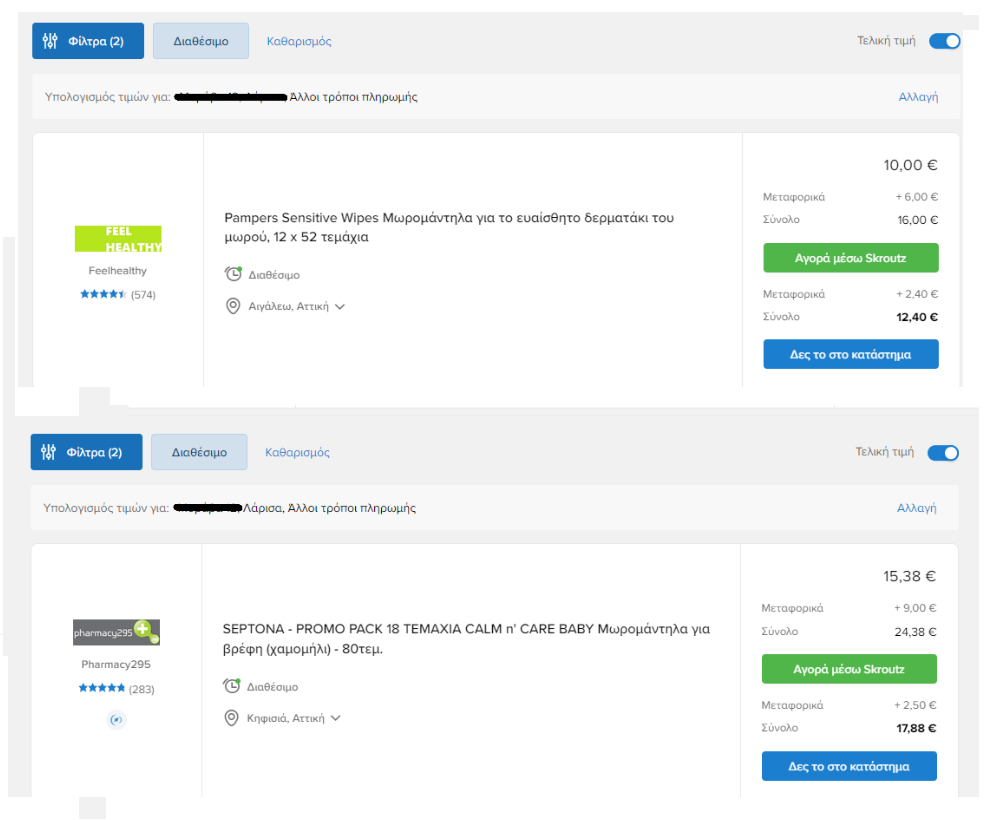Click Feelhealthy star rating (574)
The height and width of the screenshot is (820, 996).
[x=118, y=294]
